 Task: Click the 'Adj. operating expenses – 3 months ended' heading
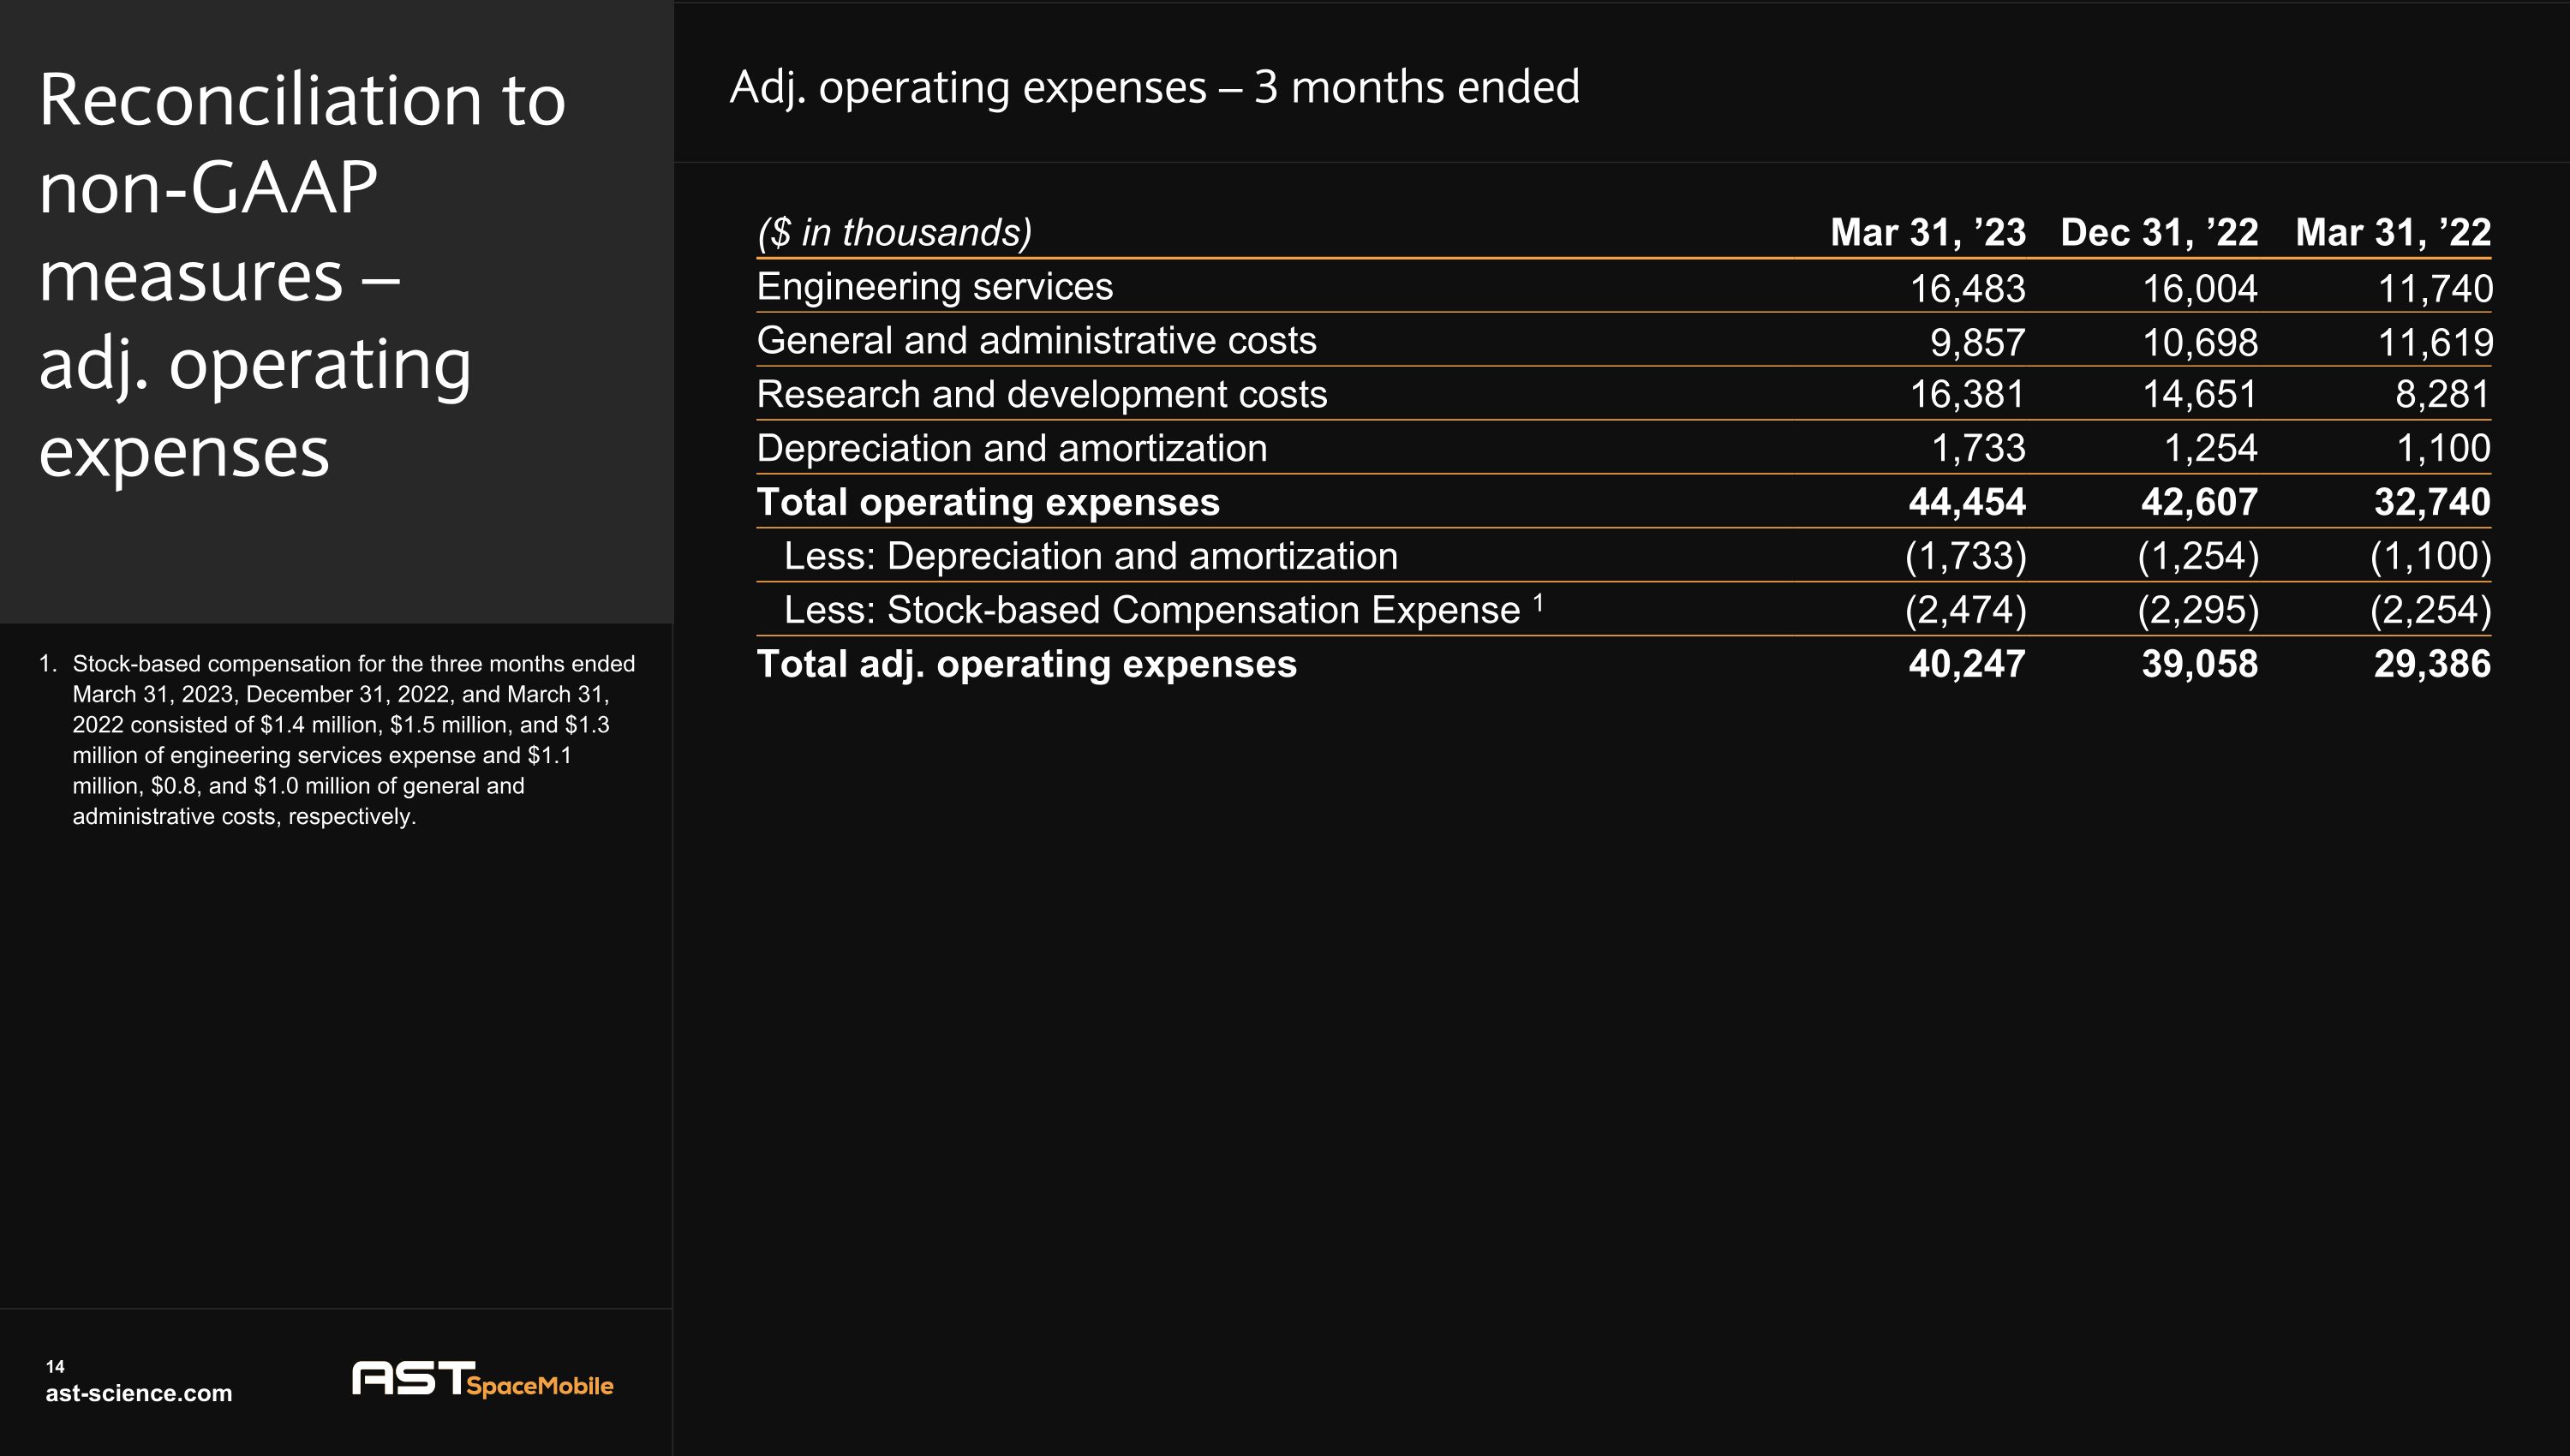(1154, 87)
